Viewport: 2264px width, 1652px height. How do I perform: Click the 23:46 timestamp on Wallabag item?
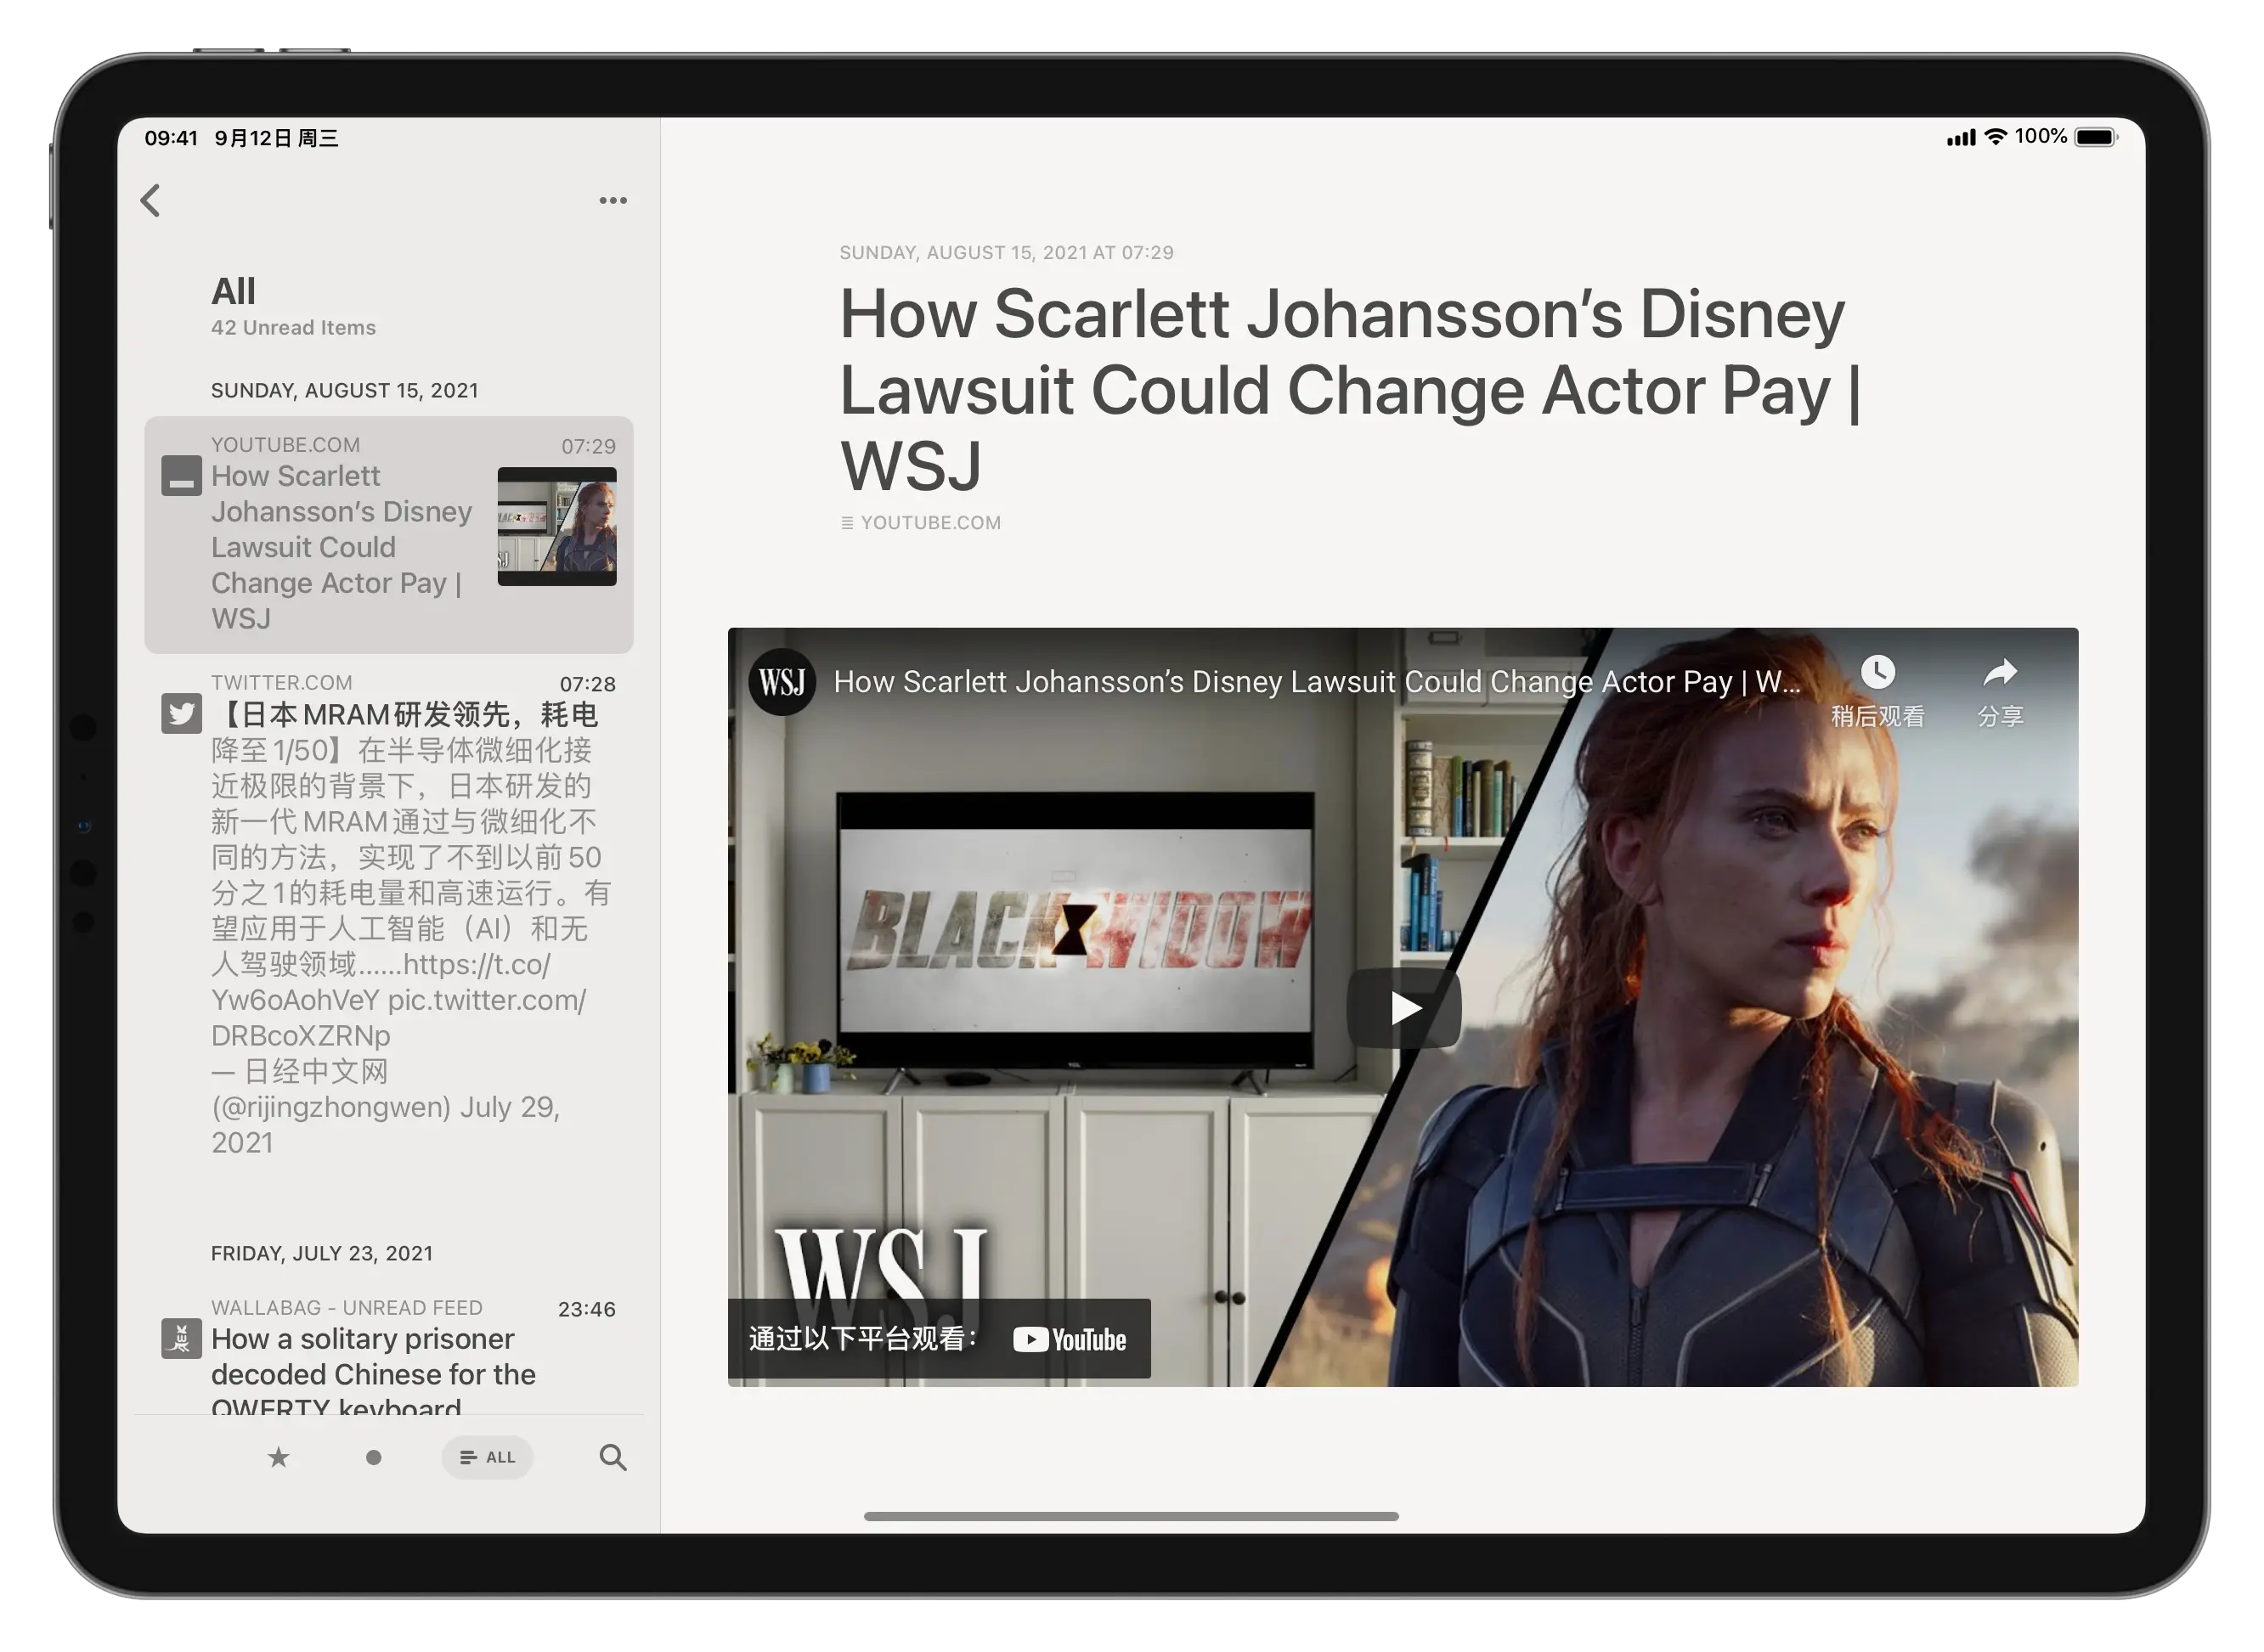(x=586, y=1309)
